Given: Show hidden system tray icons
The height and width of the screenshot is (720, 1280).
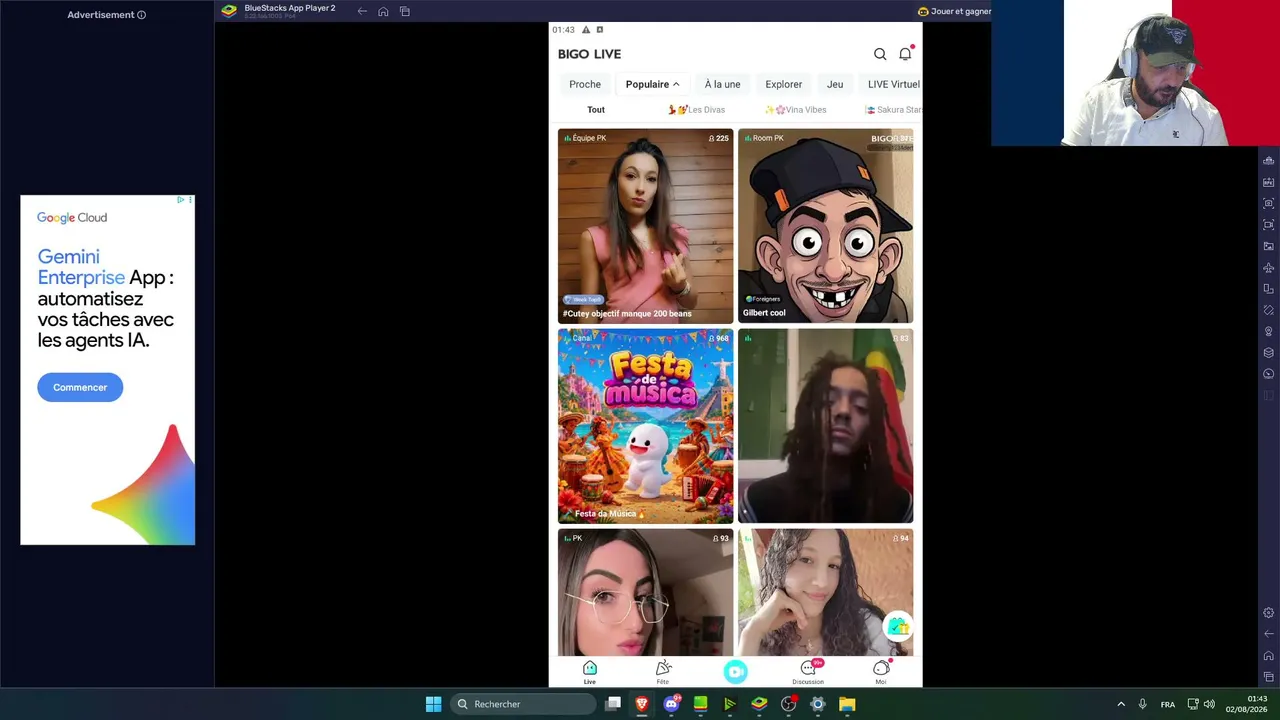Looking at the screenshot, I should point(1121,704).
